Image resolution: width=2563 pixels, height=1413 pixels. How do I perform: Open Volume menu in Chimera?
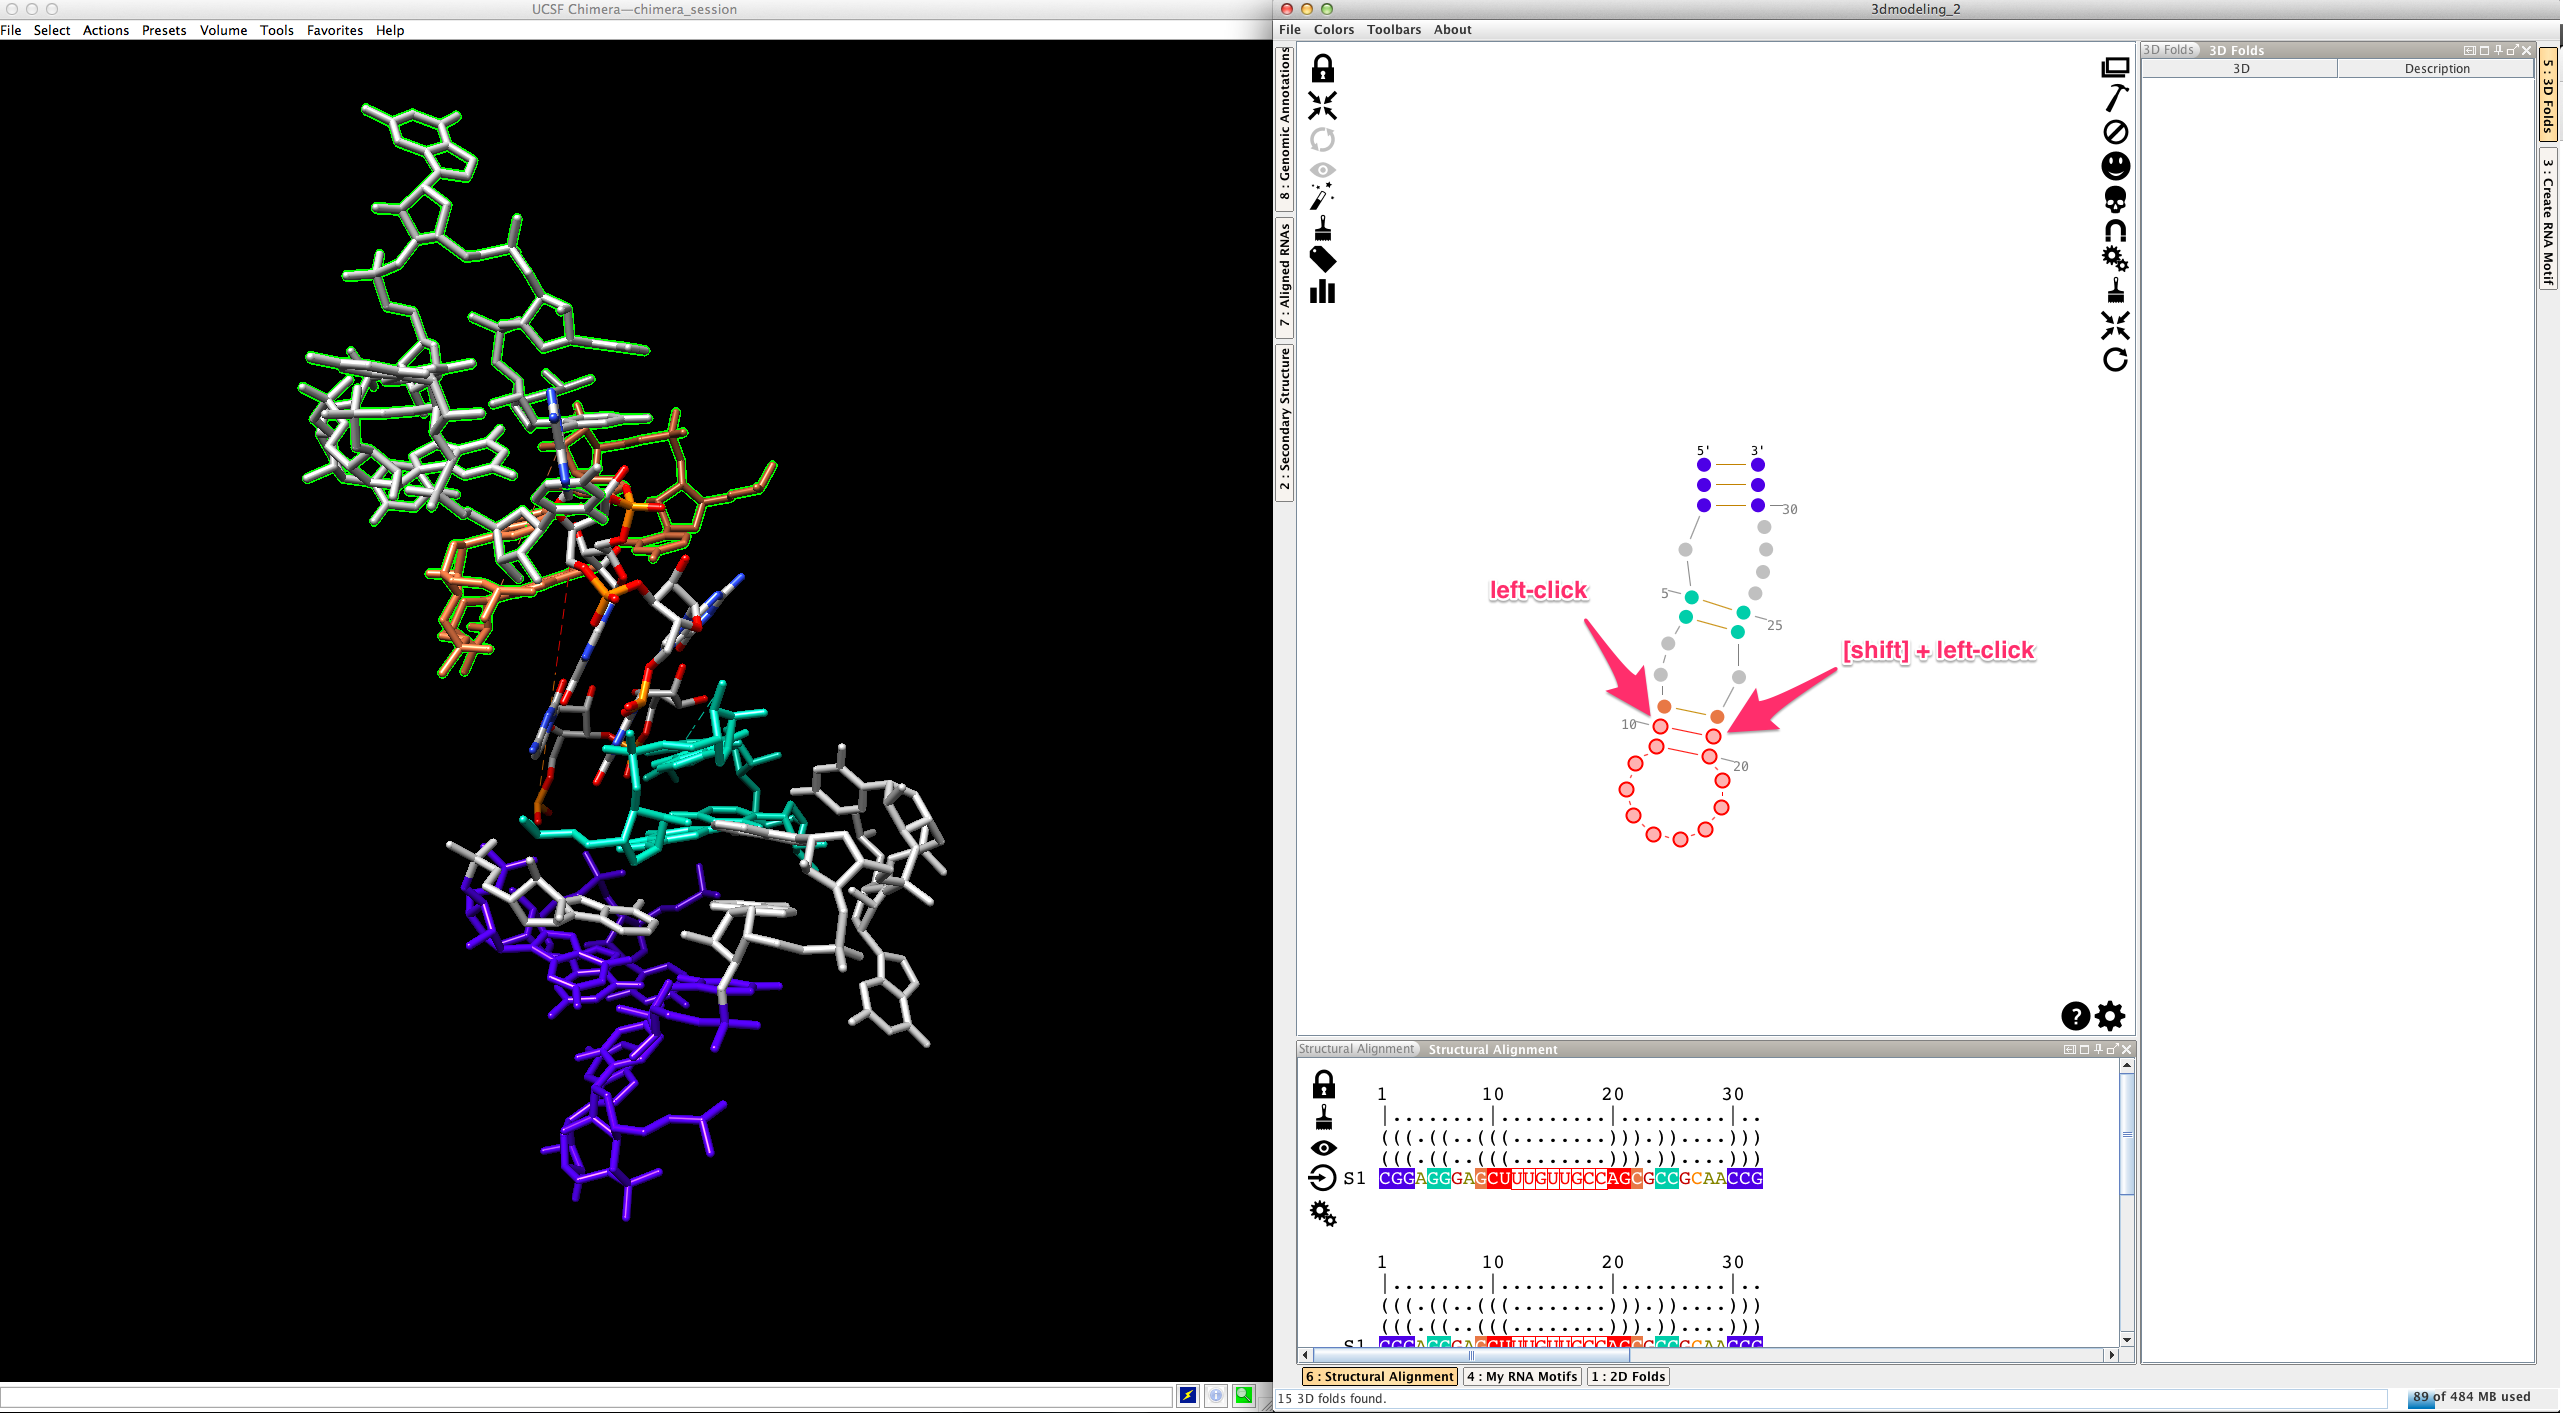(x=223, y=30)
